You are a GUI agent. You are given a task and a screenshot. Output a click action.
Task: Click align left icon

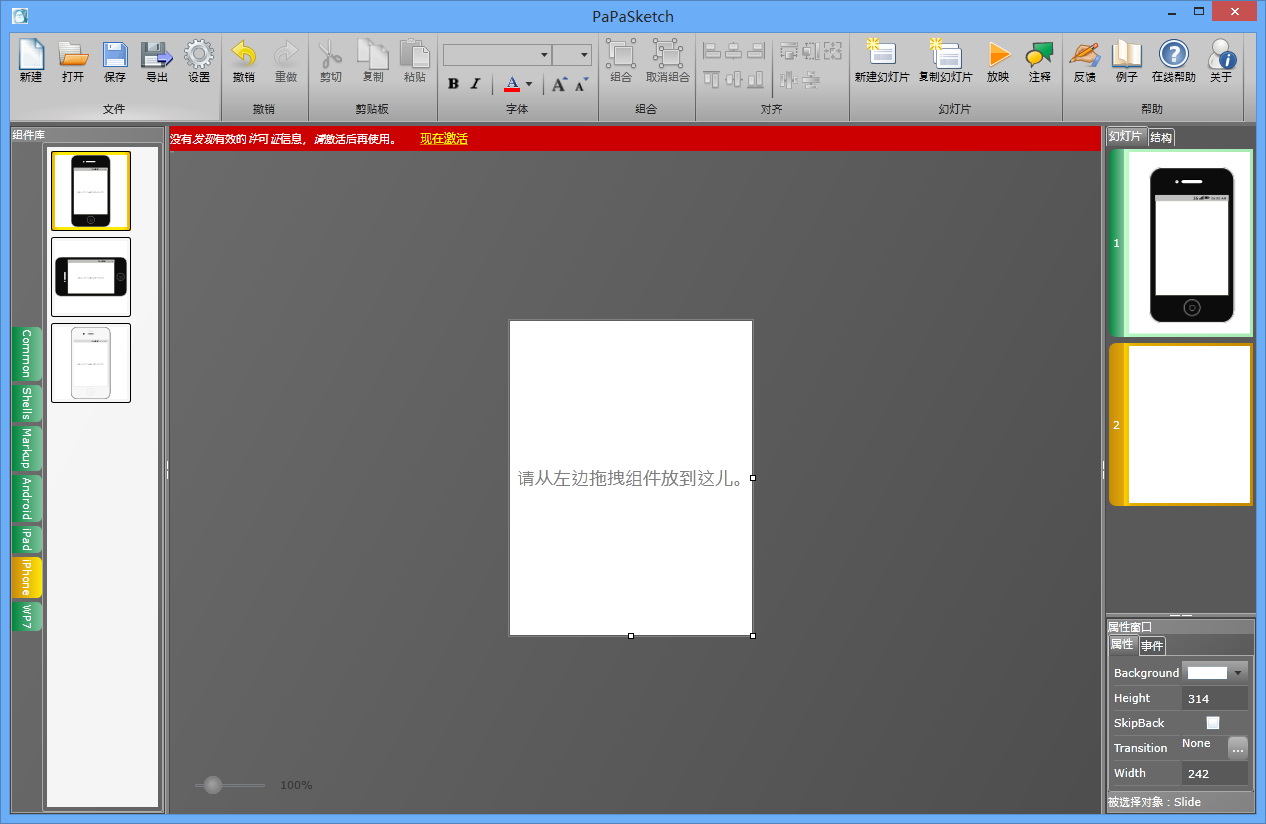pyautogui.click(x=712, y=50)
